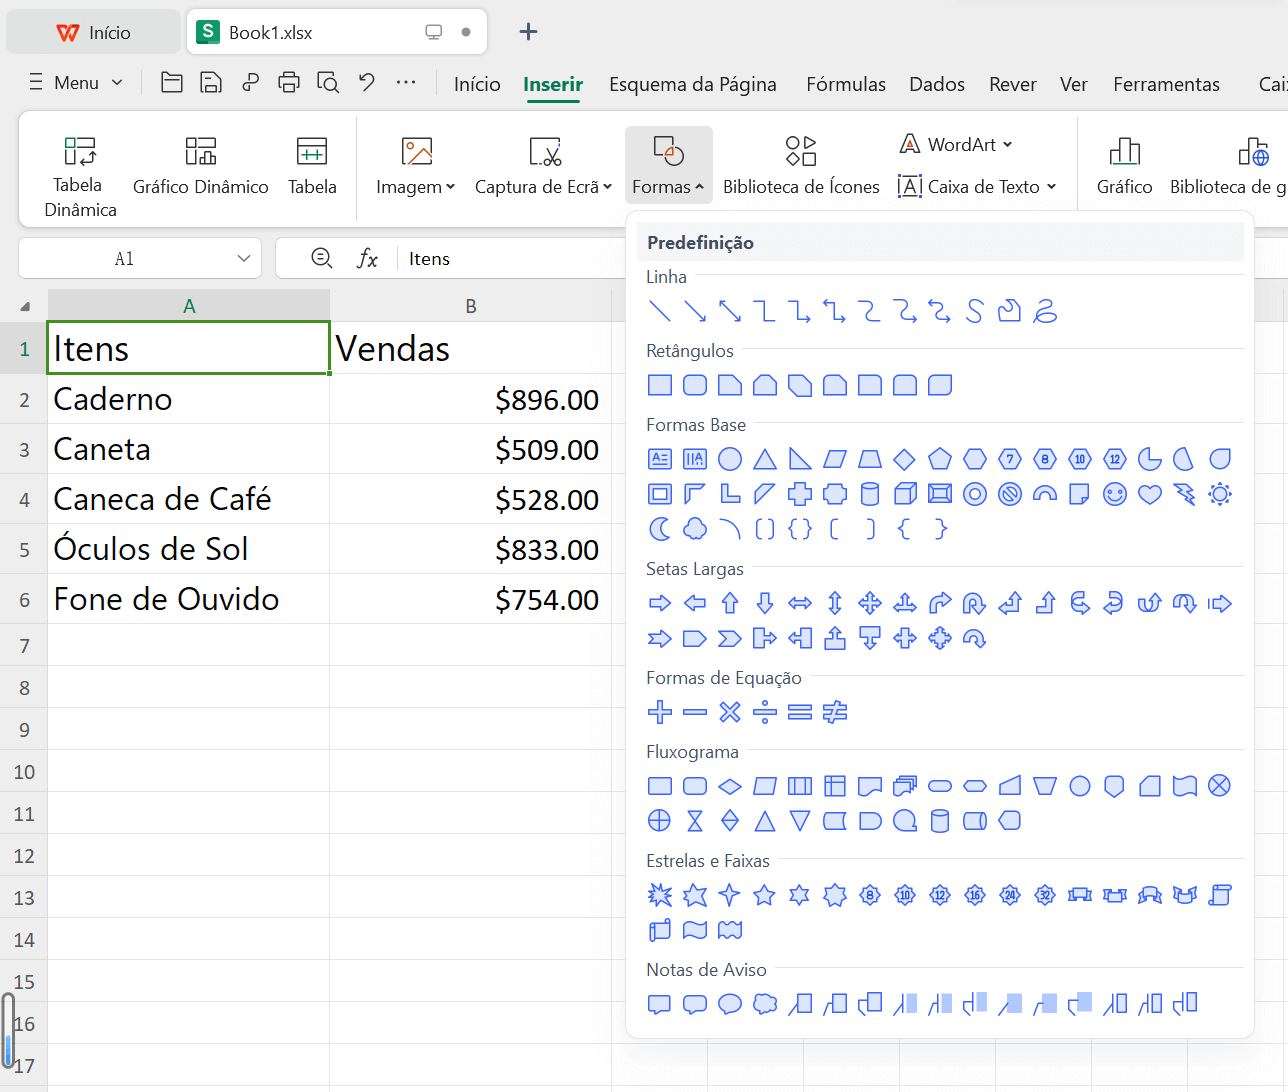Viewport: 1288px width, 1092px height.
Task: Open the Imagem dropdown
Action: click(x=415, y=166)
